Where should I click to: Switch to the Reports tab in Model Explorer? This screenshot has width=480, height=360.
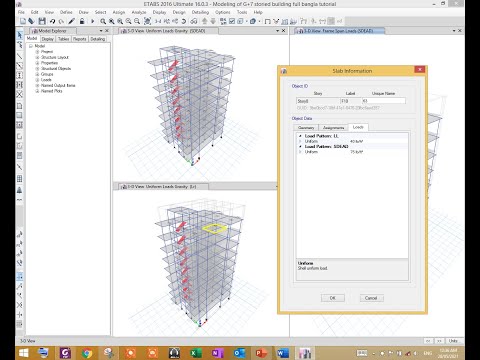(x=80, y=39)
